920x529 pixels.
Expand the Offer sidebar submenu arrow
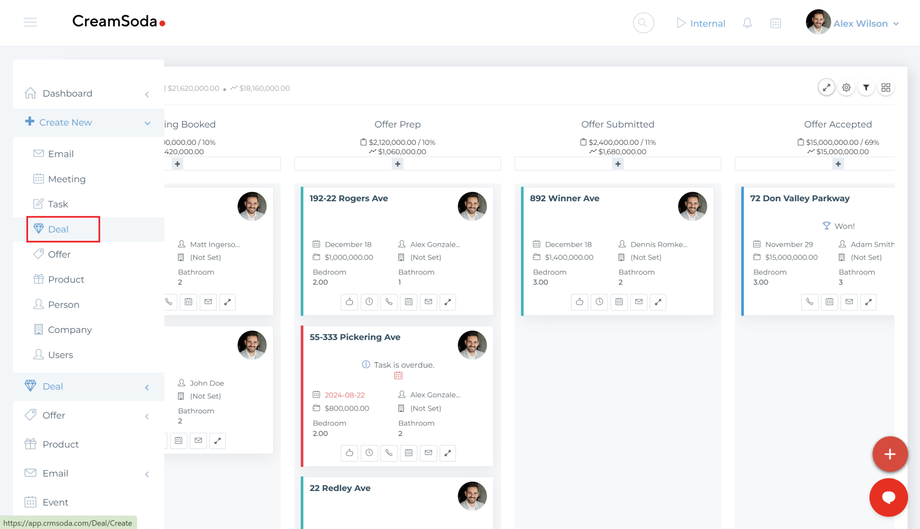coord(147,416)
